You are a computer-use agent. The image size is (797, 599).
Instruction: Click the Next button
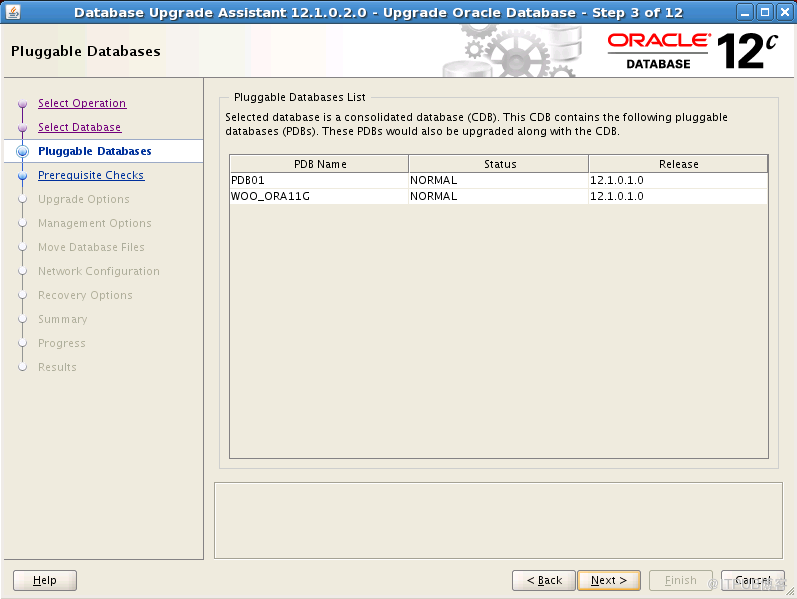609,580
